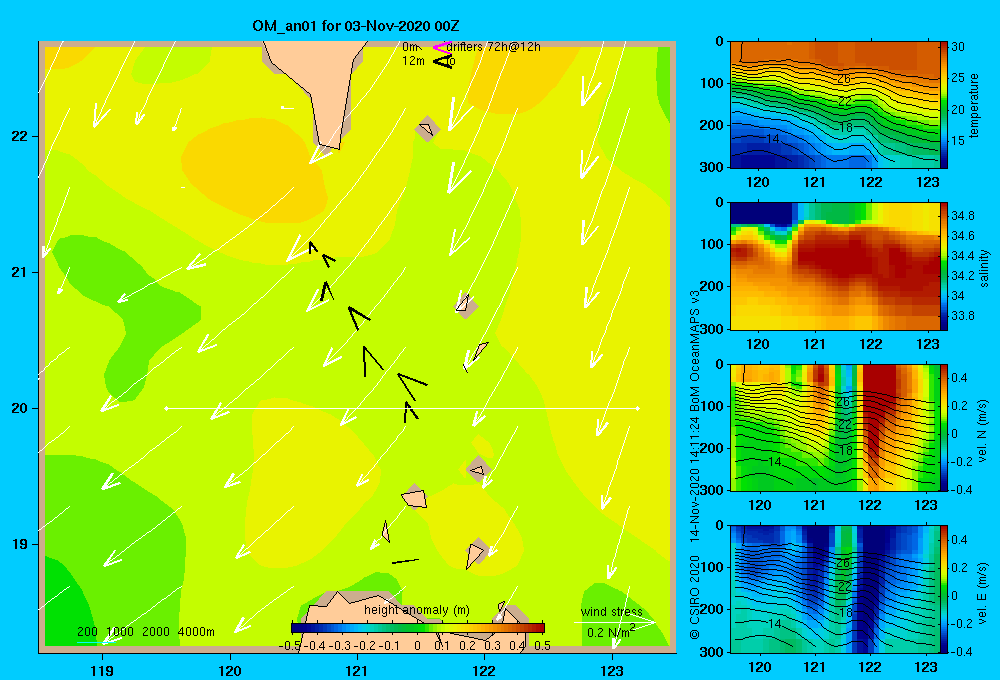Click the 'salinity' colorbar label
This screenshot has height=680, width=1000.
985,269
